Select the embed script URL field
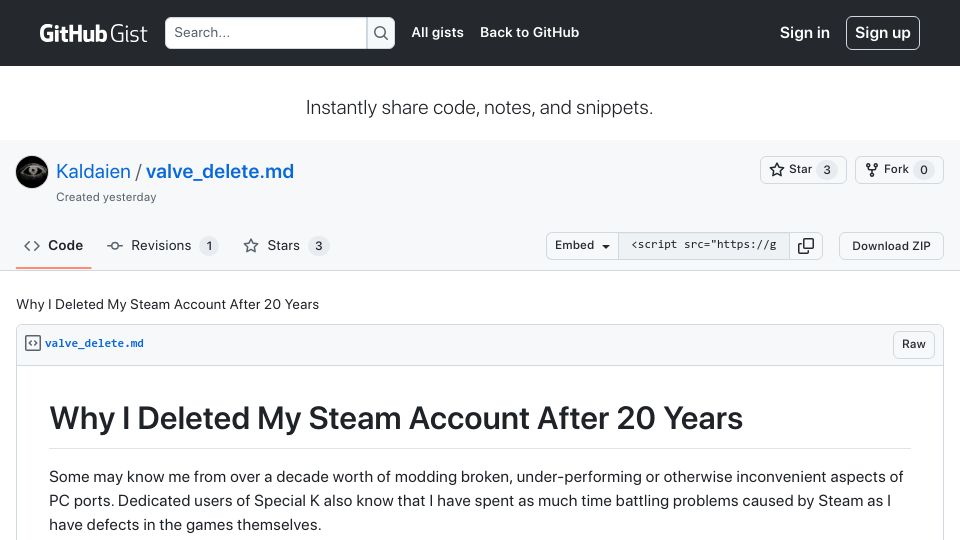The width and height of the screenshot is (960, 540). point(703,246)
